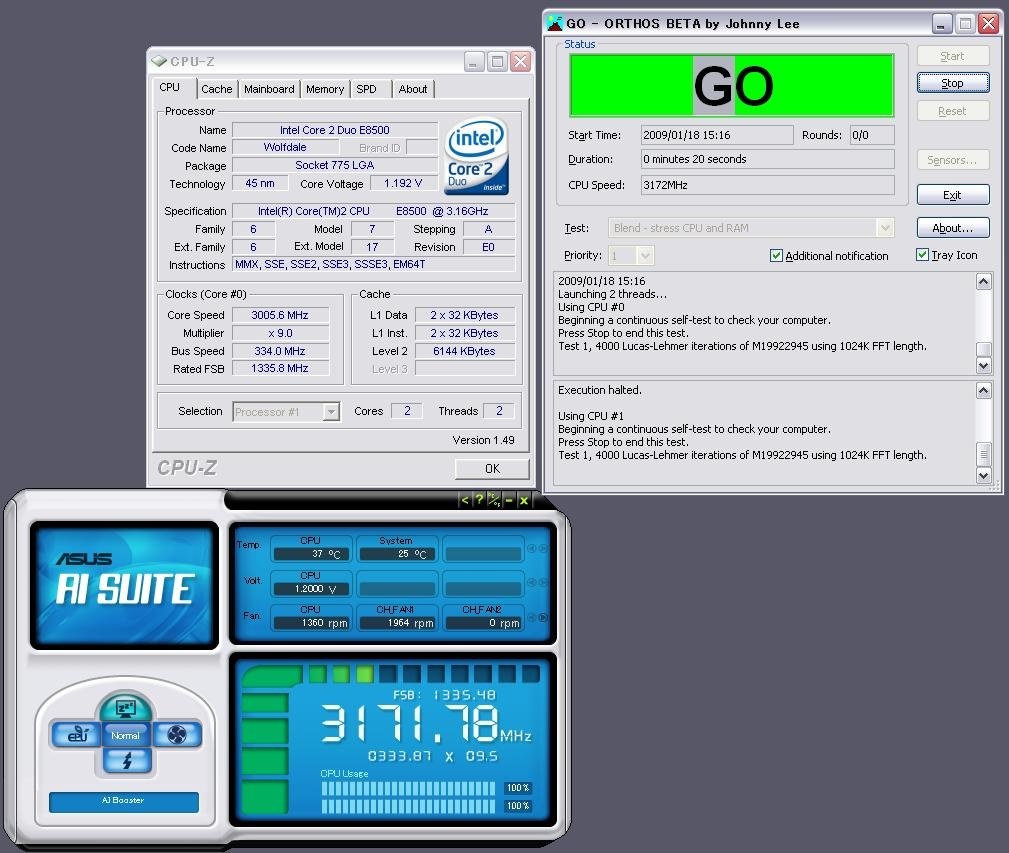Click the Start button in ORTHOS
The height and width of the screenshot is (853, 1009).
[952, 56]
